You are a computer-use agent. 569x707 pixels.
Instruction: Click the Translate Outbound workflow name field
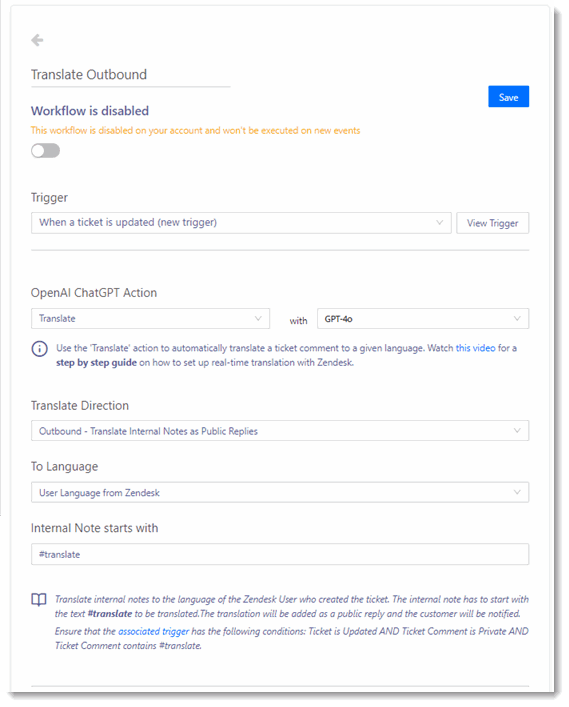click(131, 75)
